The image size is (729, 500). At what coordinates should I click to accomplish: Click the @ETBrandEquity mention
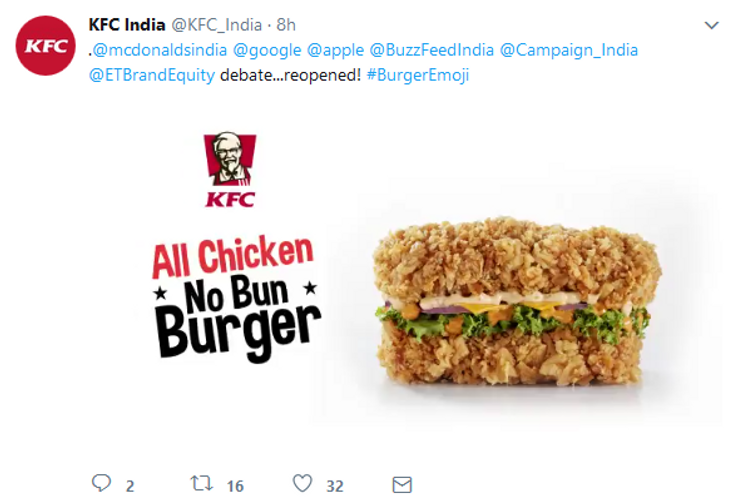point(151,75)
